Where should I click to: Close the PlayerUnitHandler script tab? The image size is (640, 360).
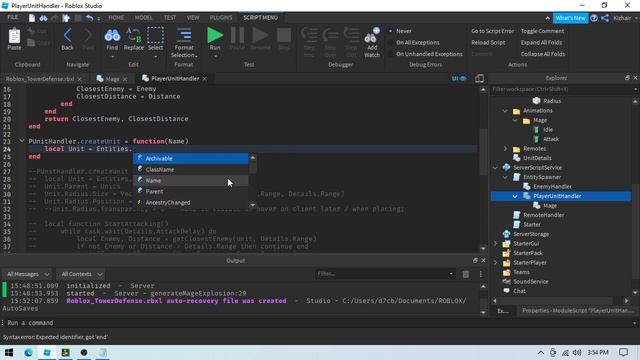204,79
